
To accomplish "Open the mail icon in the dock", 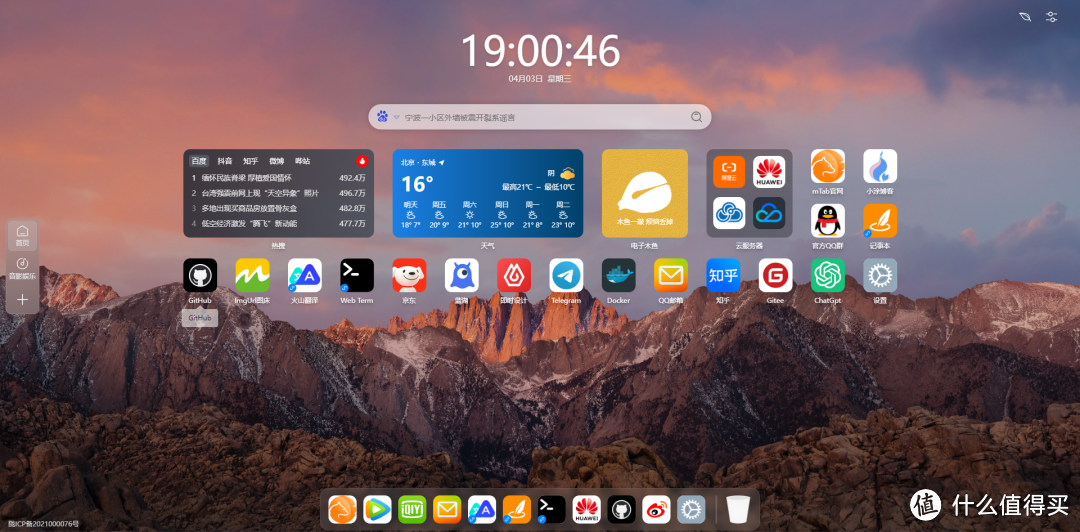I will (x=447, y=510).
